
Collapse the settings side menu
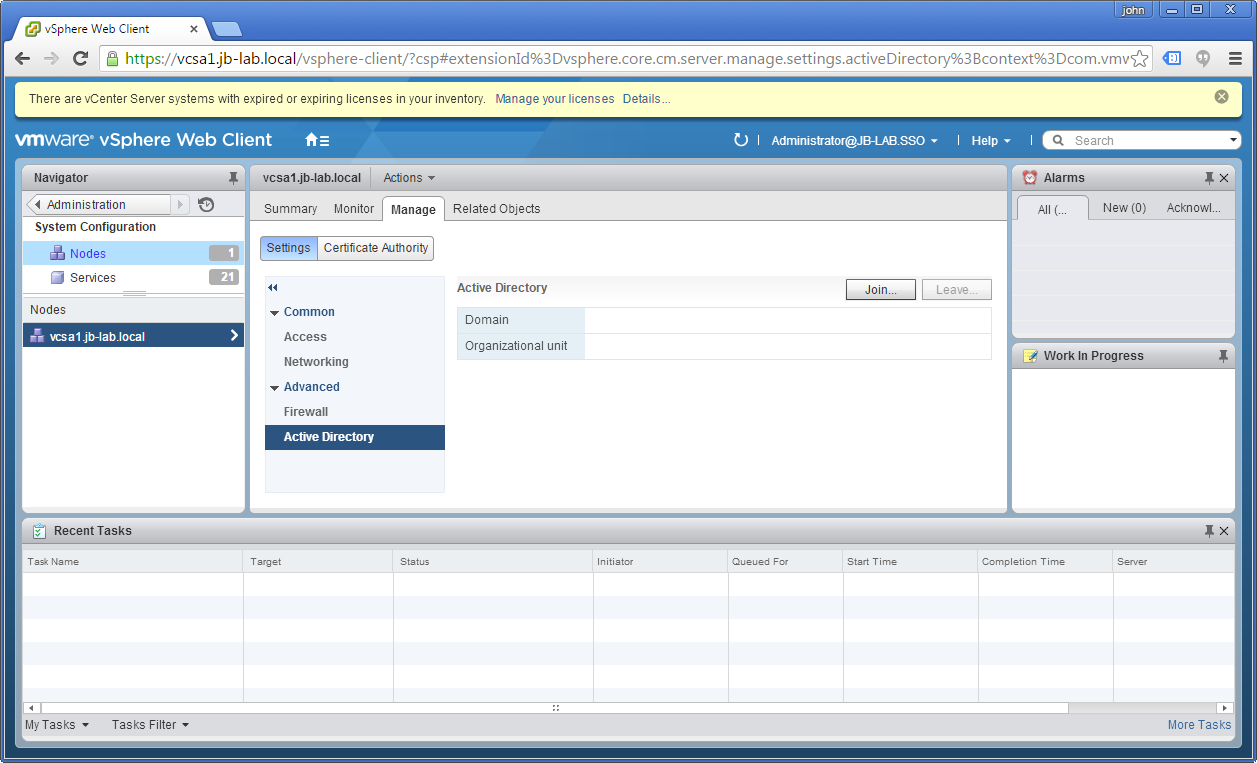click(273, 288)
